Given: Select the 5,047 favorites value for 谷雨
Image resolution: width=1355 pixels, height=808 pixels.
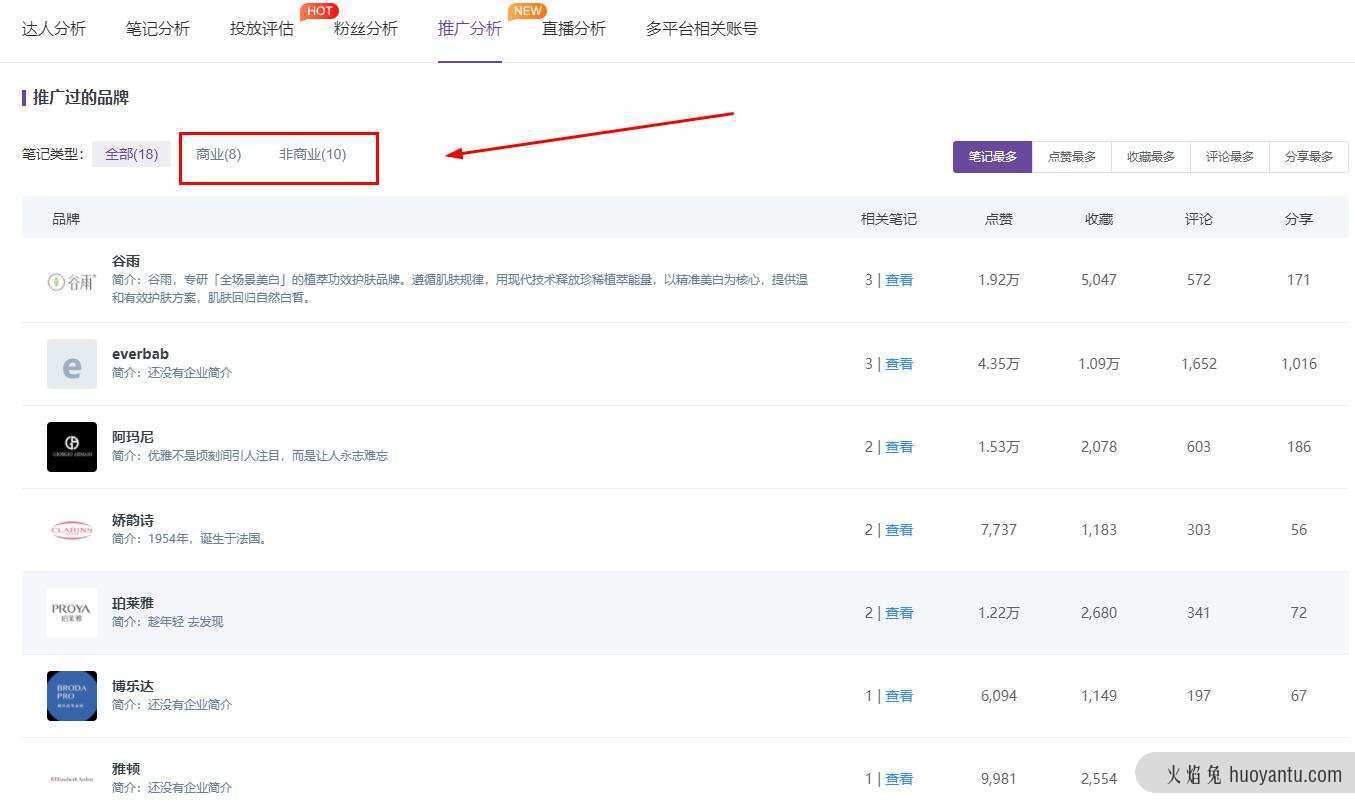Looking at the screenshot, I should (x=1099, y=280).
